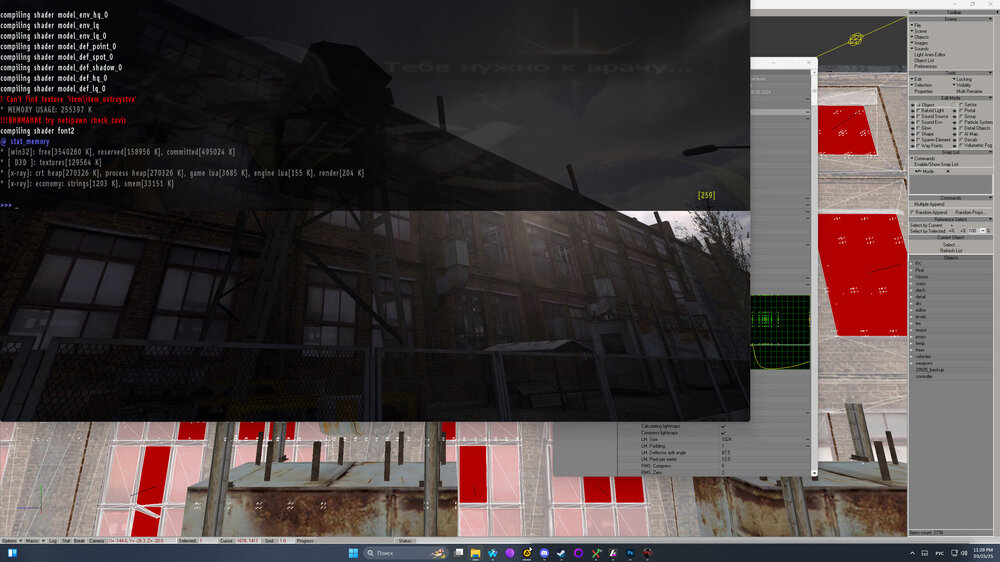Select the Sound Source edit mode
Viewport: 1000px width, 562px height.
(x=933, y=116)
